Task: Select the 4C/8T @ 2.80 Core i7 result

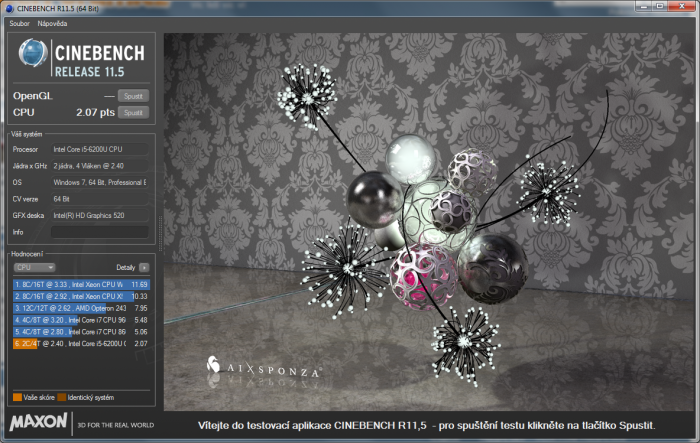Action: [x=80, y=332]
